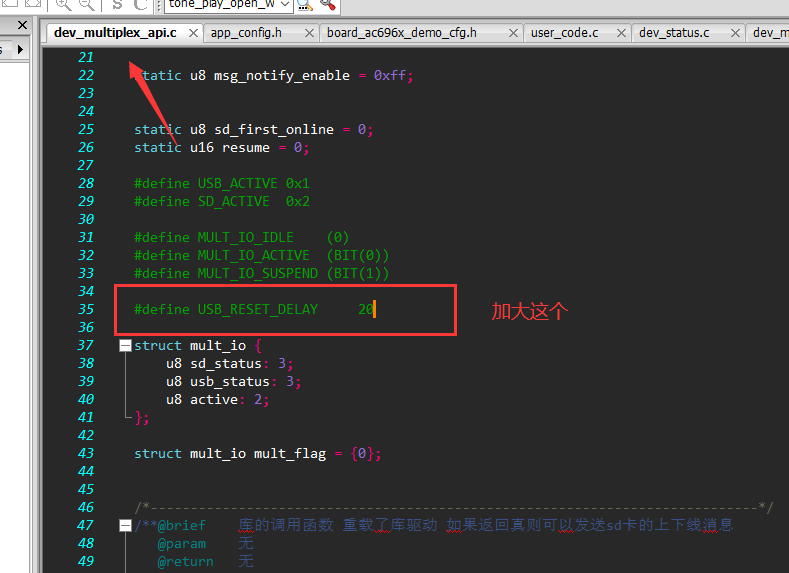Click the mult_io struct name on line 37
This screenshot has height=573, width=789.
tap(218, 346)
